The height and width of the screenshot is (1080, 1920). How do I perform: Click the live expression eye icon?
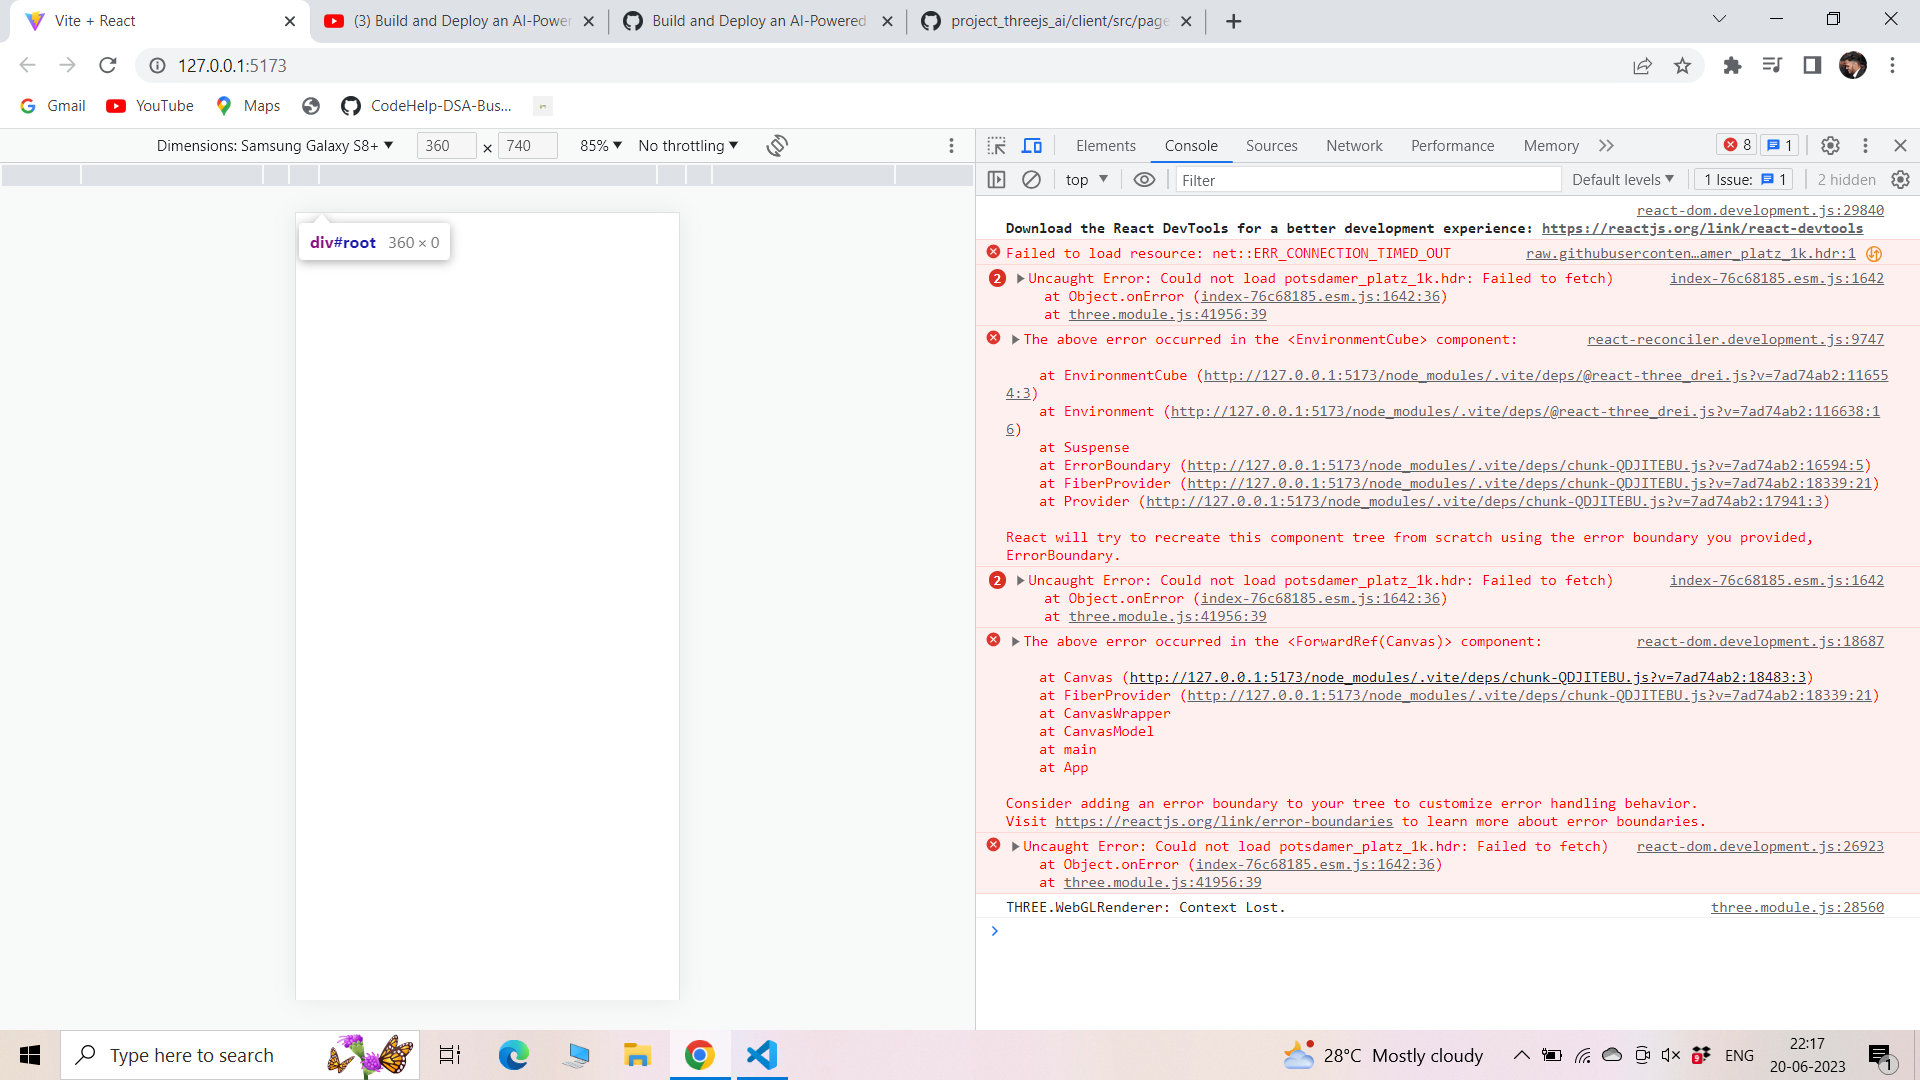(x=1144, y=180)
